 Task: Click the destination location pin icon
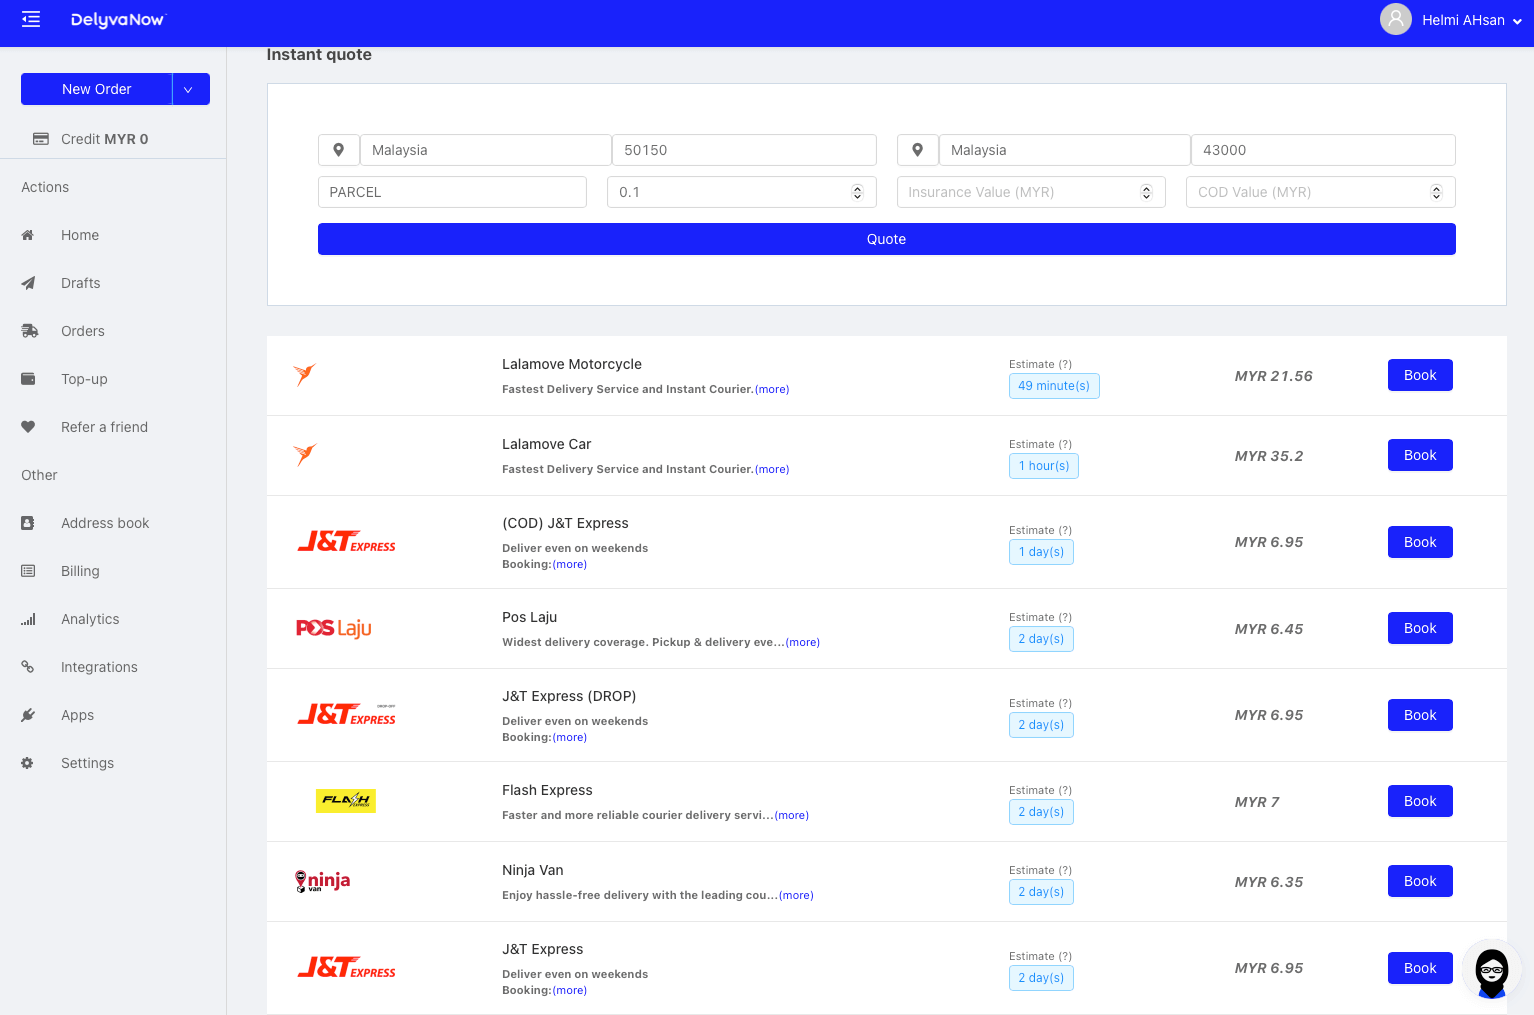[917, 150]
